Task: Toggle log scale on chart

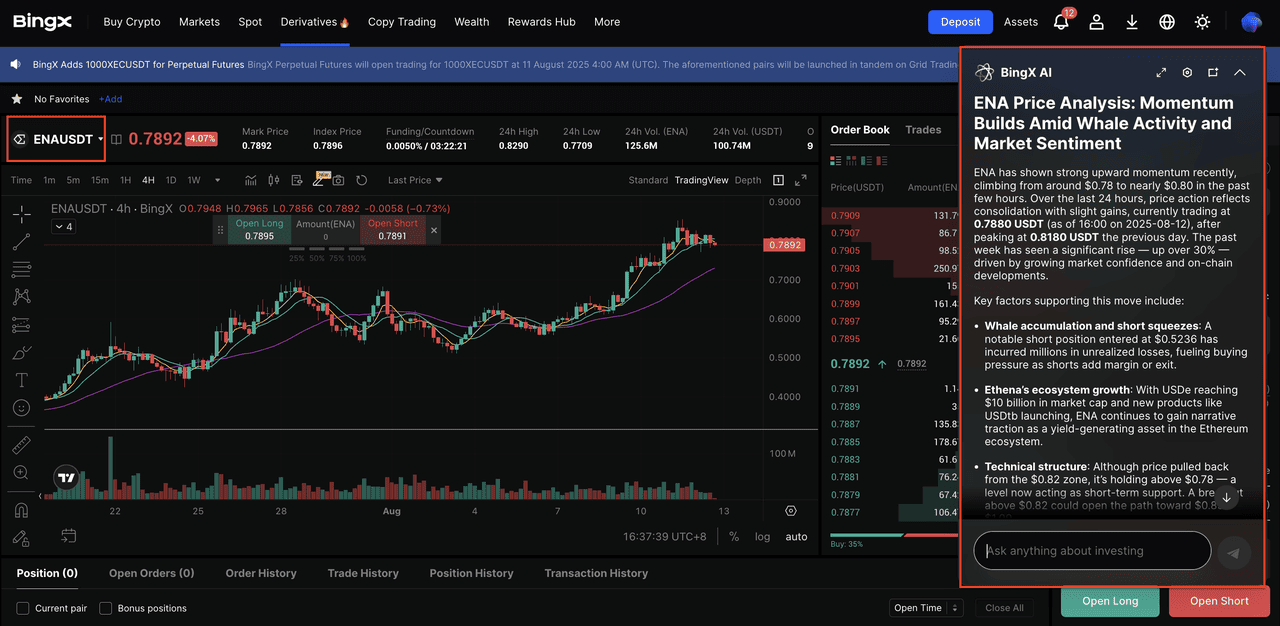Action: click(x=762, y=537)
